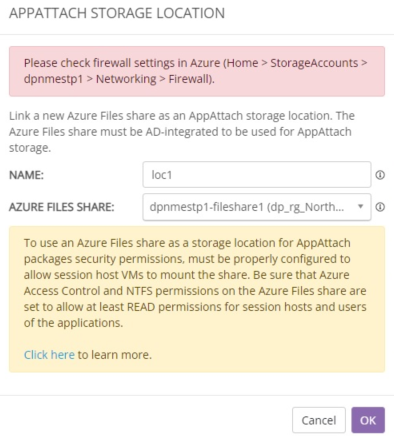Confirm with the purple OK button
The width and height of the screenshot is (394, 436).
tap(368, 420)
